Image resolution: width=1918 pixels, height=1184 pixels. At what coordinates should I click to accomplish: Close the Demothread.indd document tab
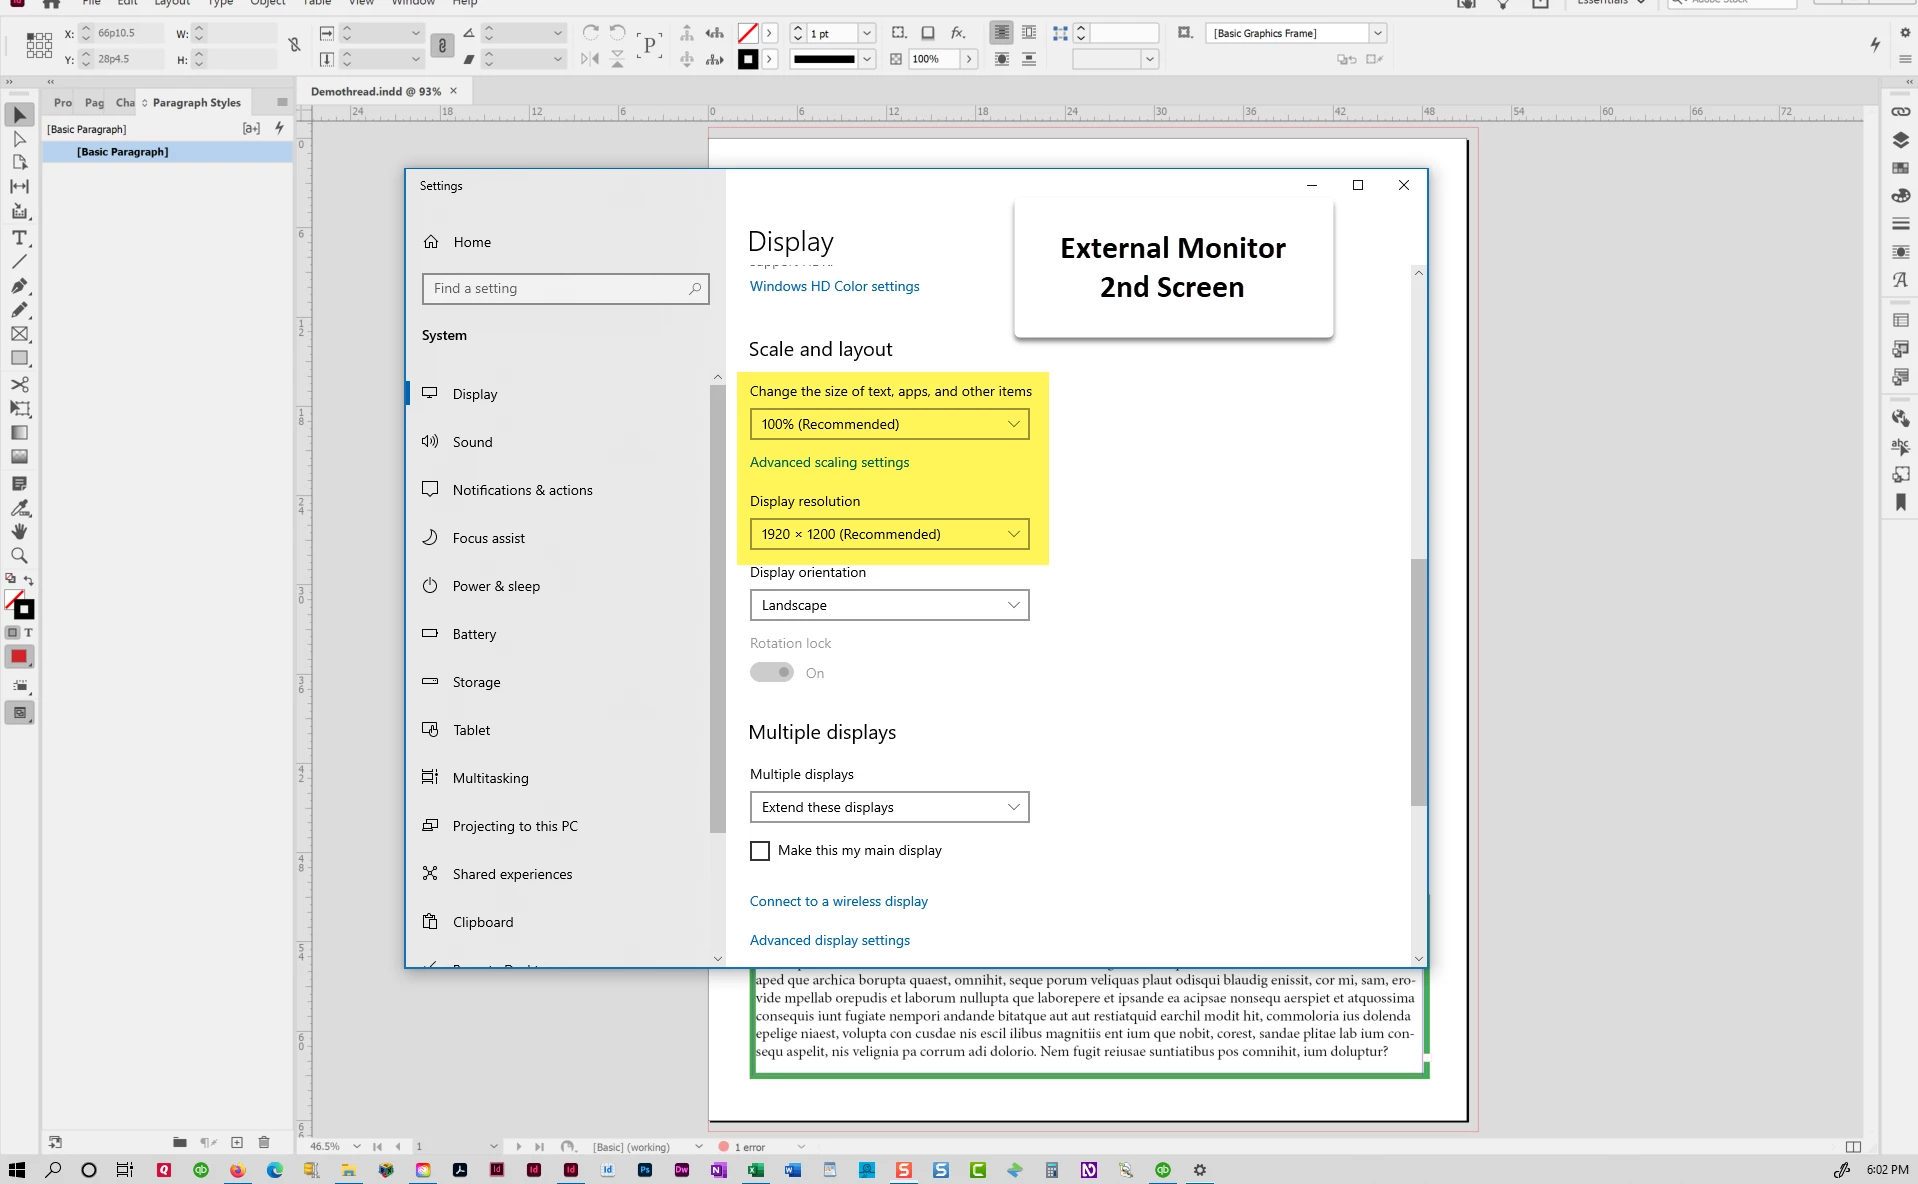point(453,91)
